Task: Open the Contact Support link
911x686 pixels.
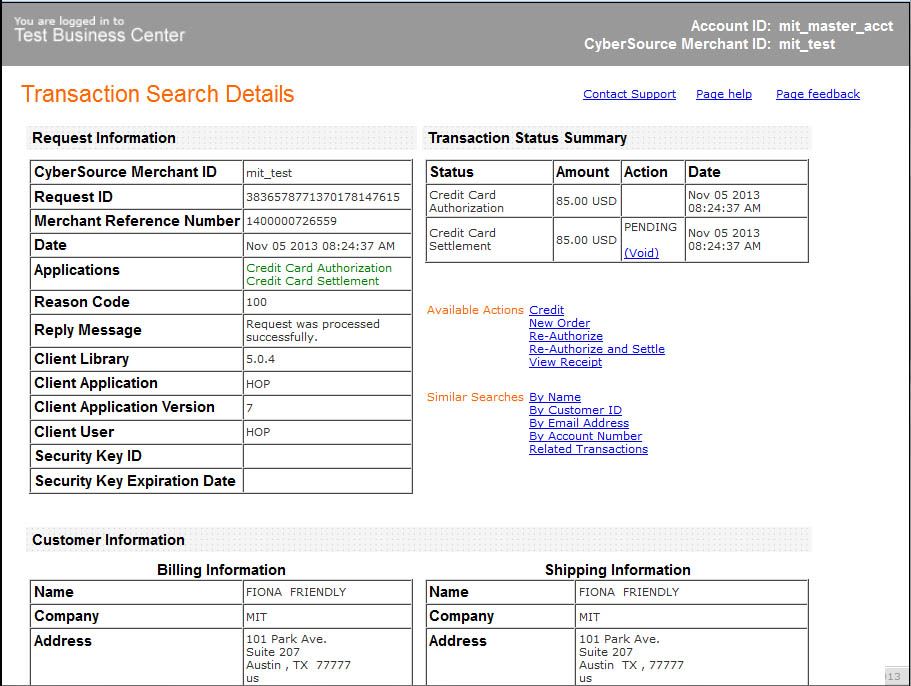Action: point(629,94)
